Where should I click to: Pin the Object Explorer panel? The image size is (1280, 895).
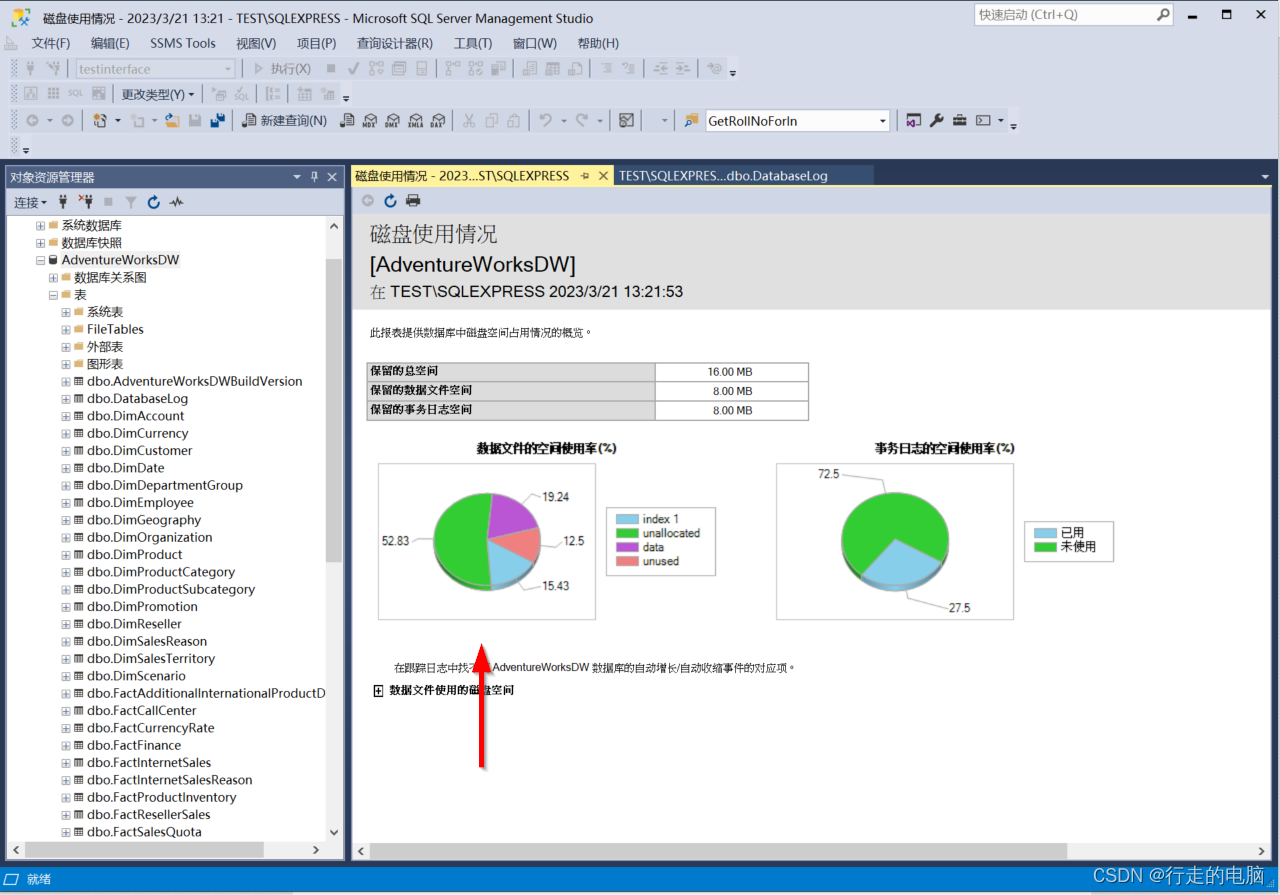tap(314, 177)
